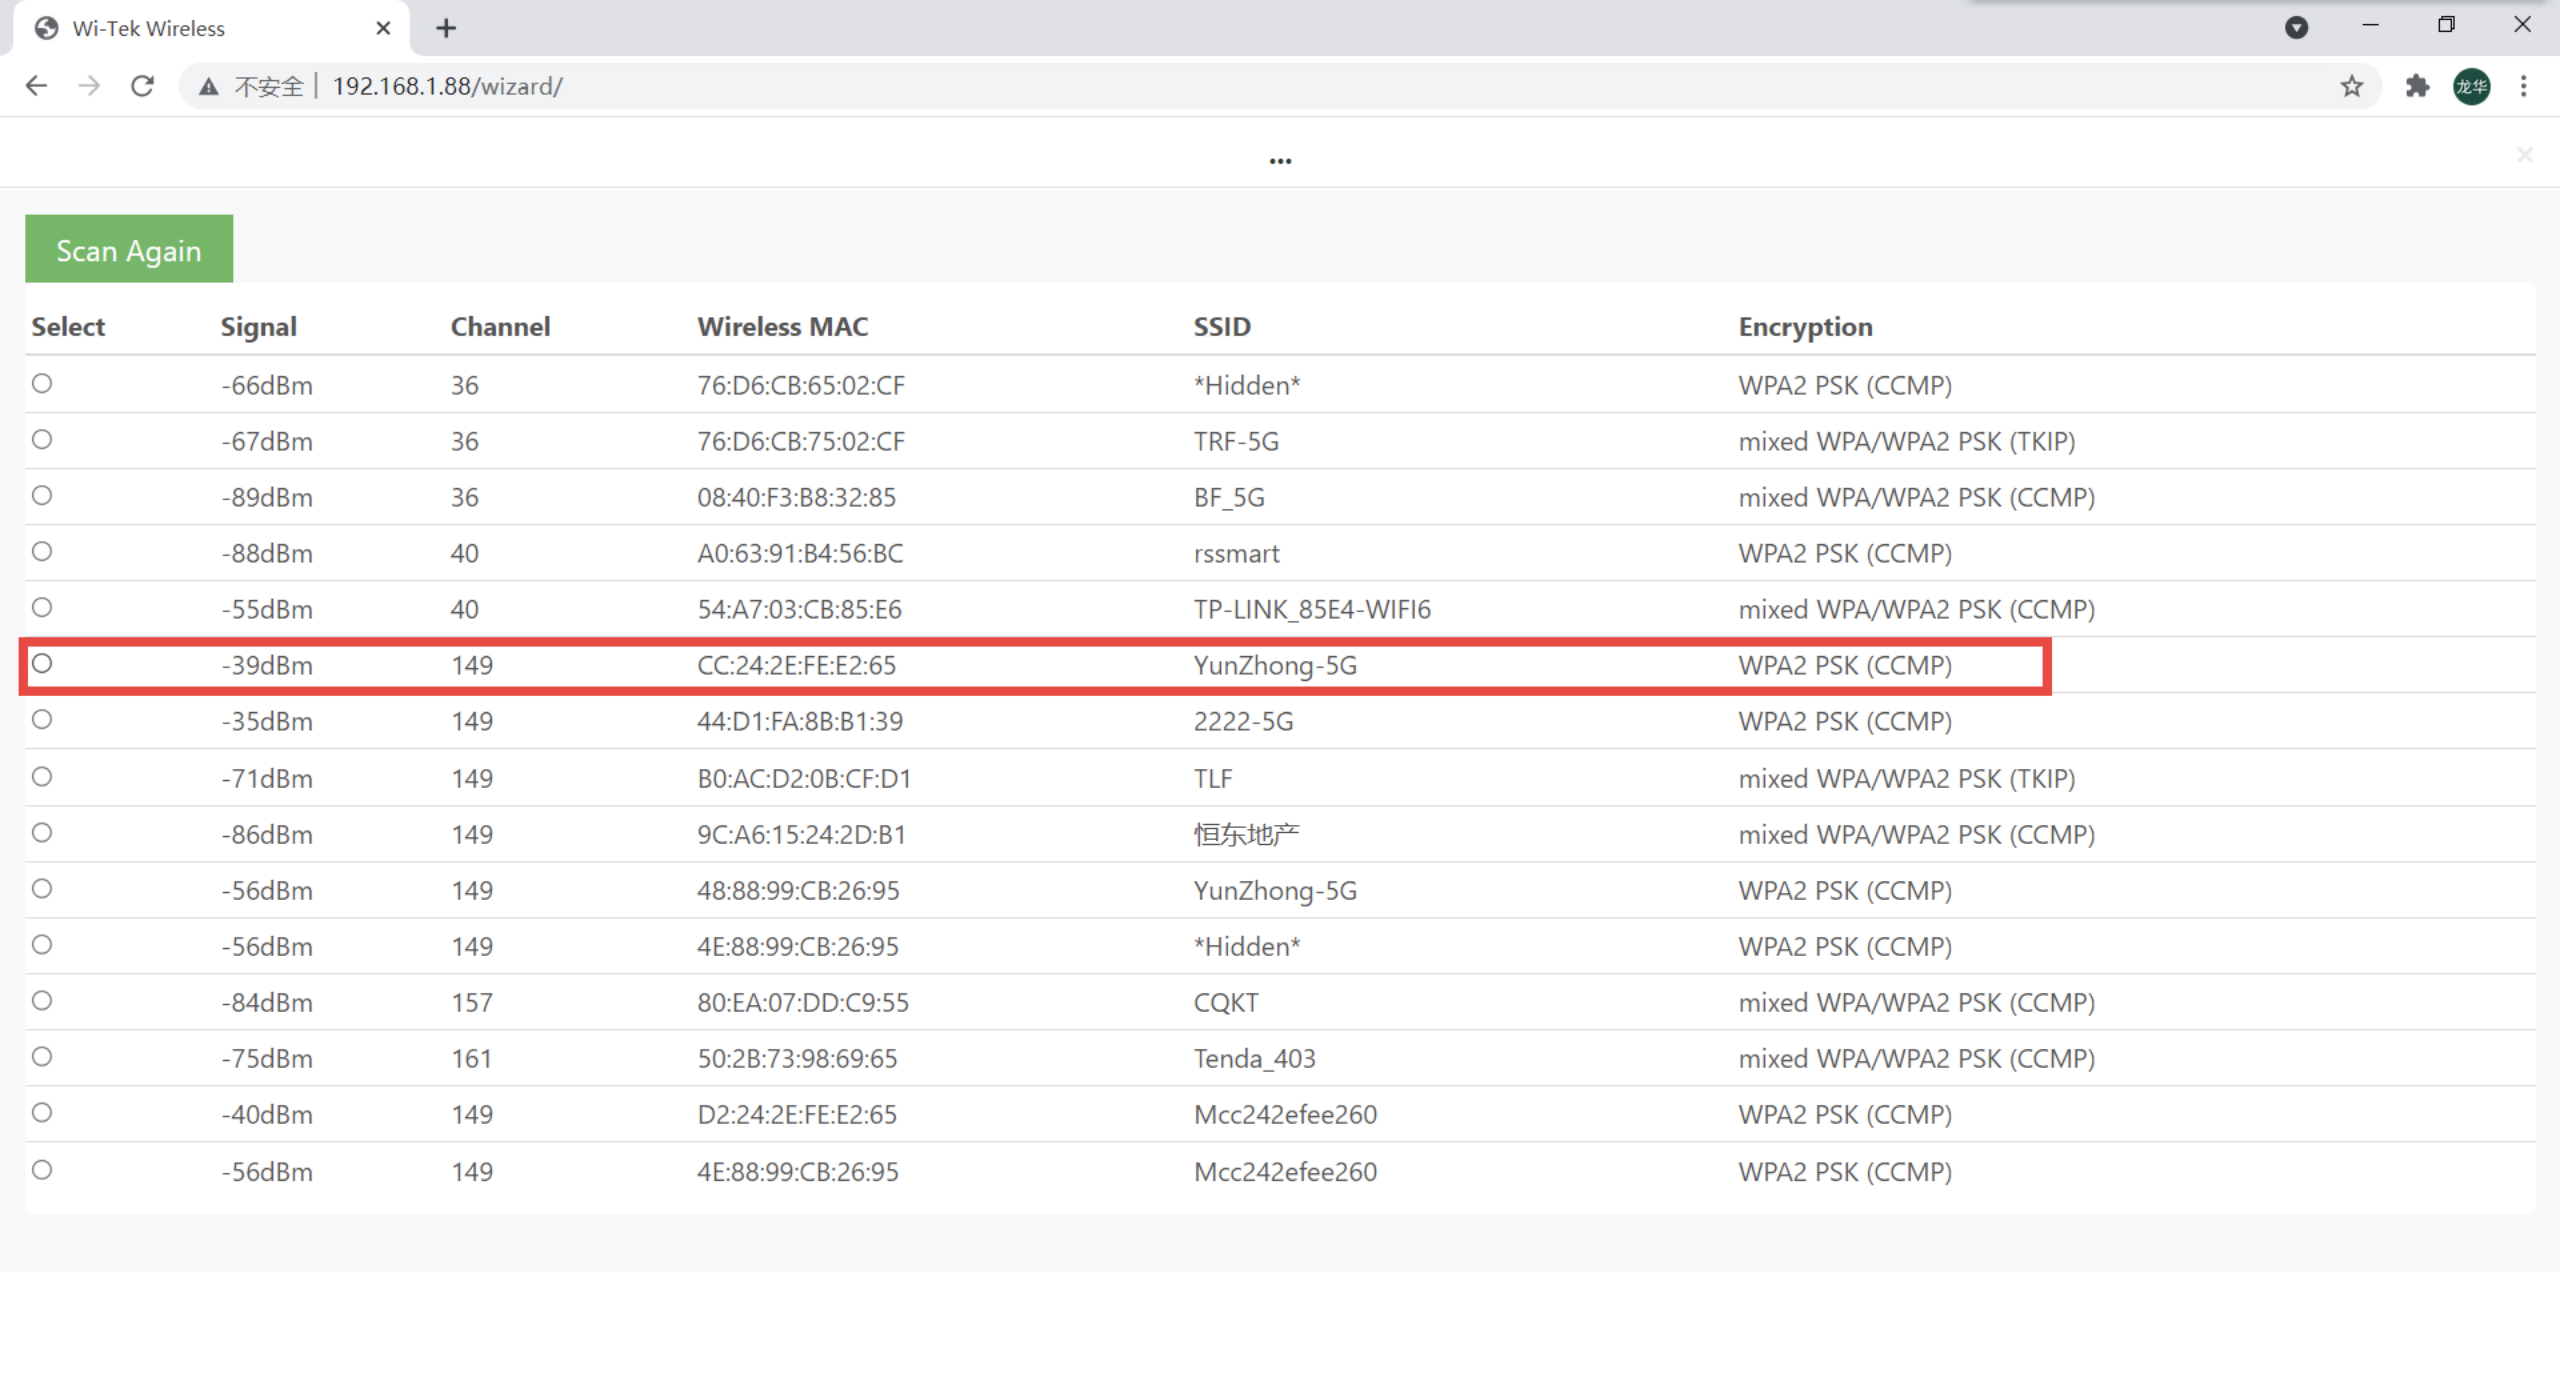Click the browser forward arrow
The image size is (2560, 1373).
[x=89, y=86]
